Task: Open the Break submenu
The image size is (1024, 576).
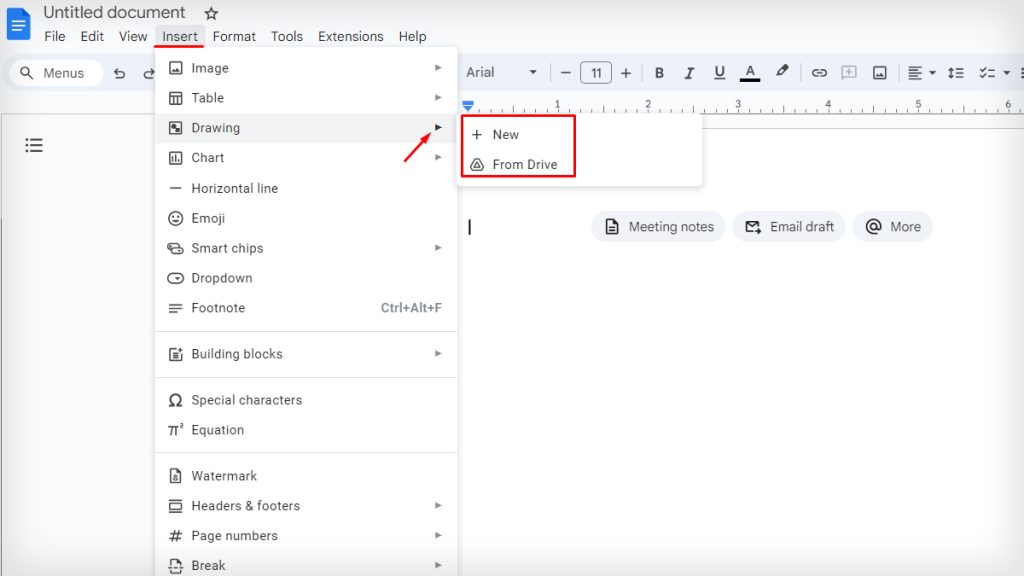Action: click(306, 566)
